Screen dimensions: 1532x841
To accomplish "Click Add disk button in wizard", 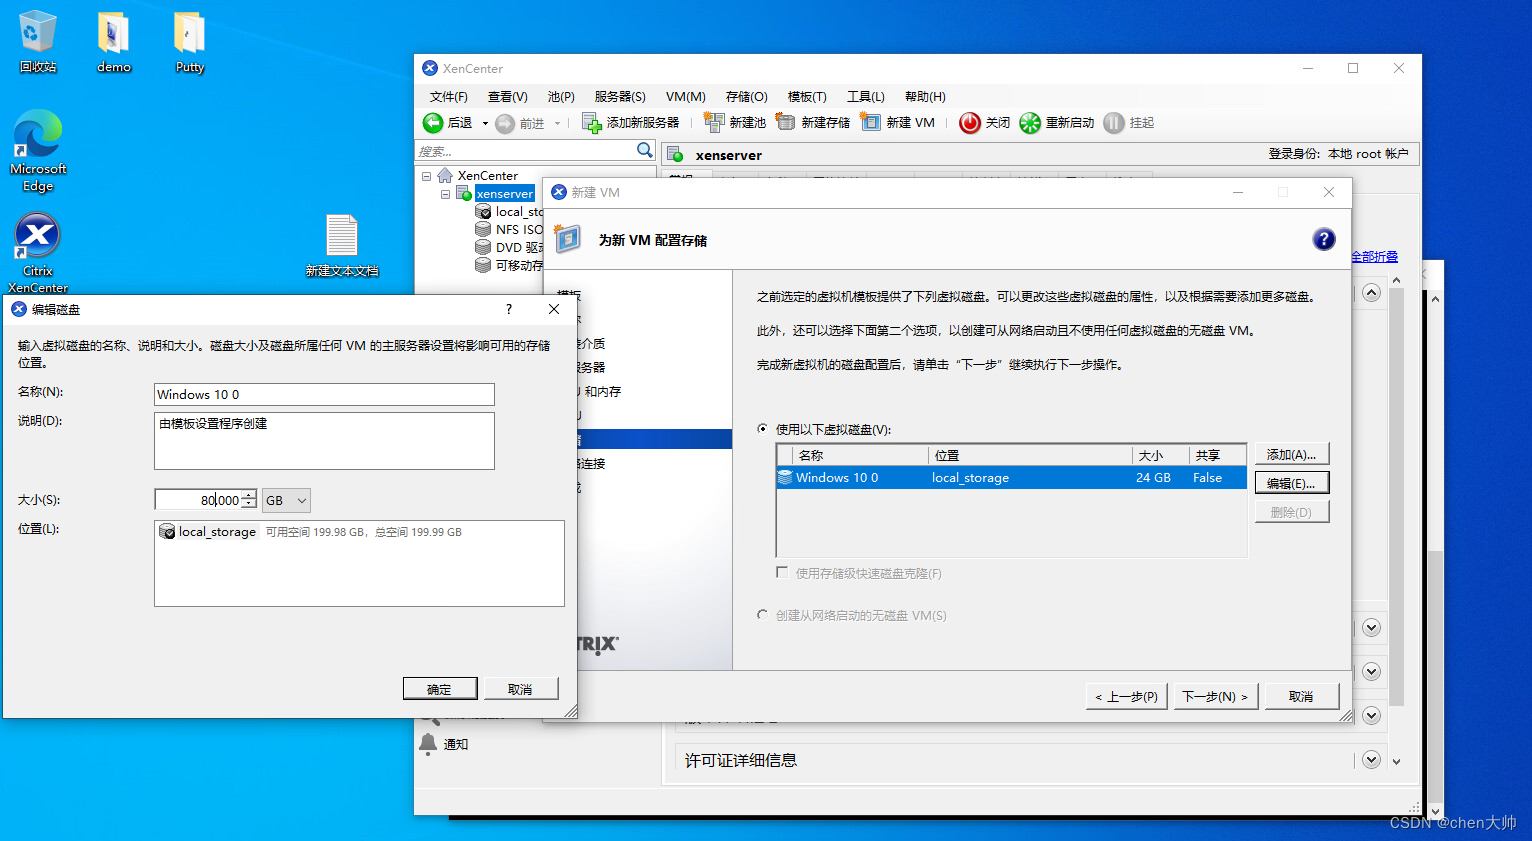I will tap(1292, 454).
